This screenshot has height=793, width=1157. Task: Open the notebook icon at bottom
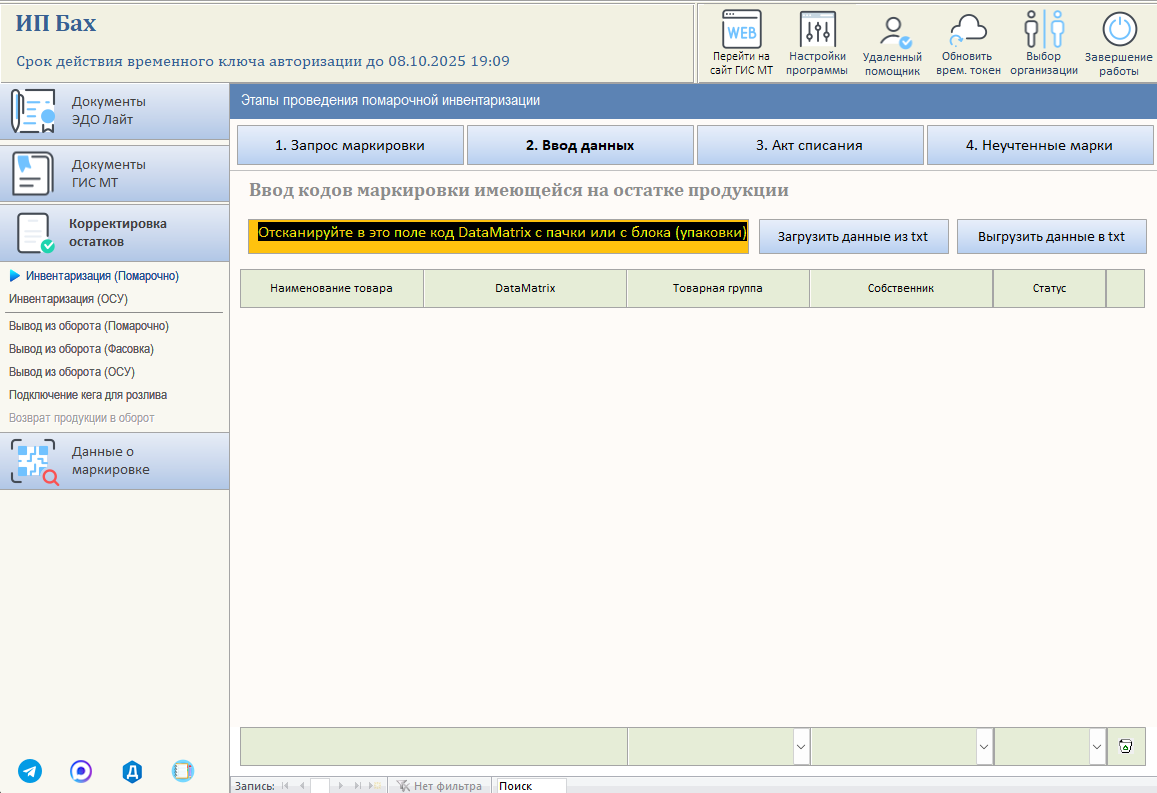pyautogui.click(x=182, y=771)
